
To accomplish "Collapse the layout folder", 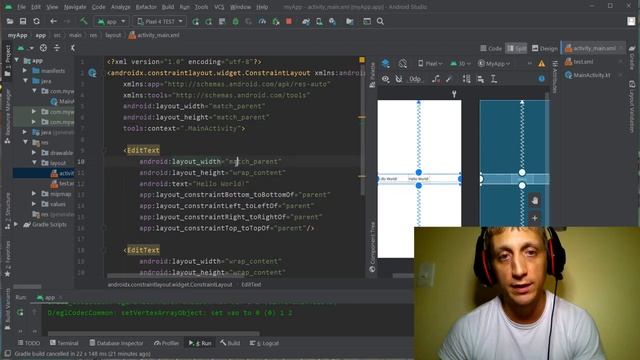I will [34, 163].
